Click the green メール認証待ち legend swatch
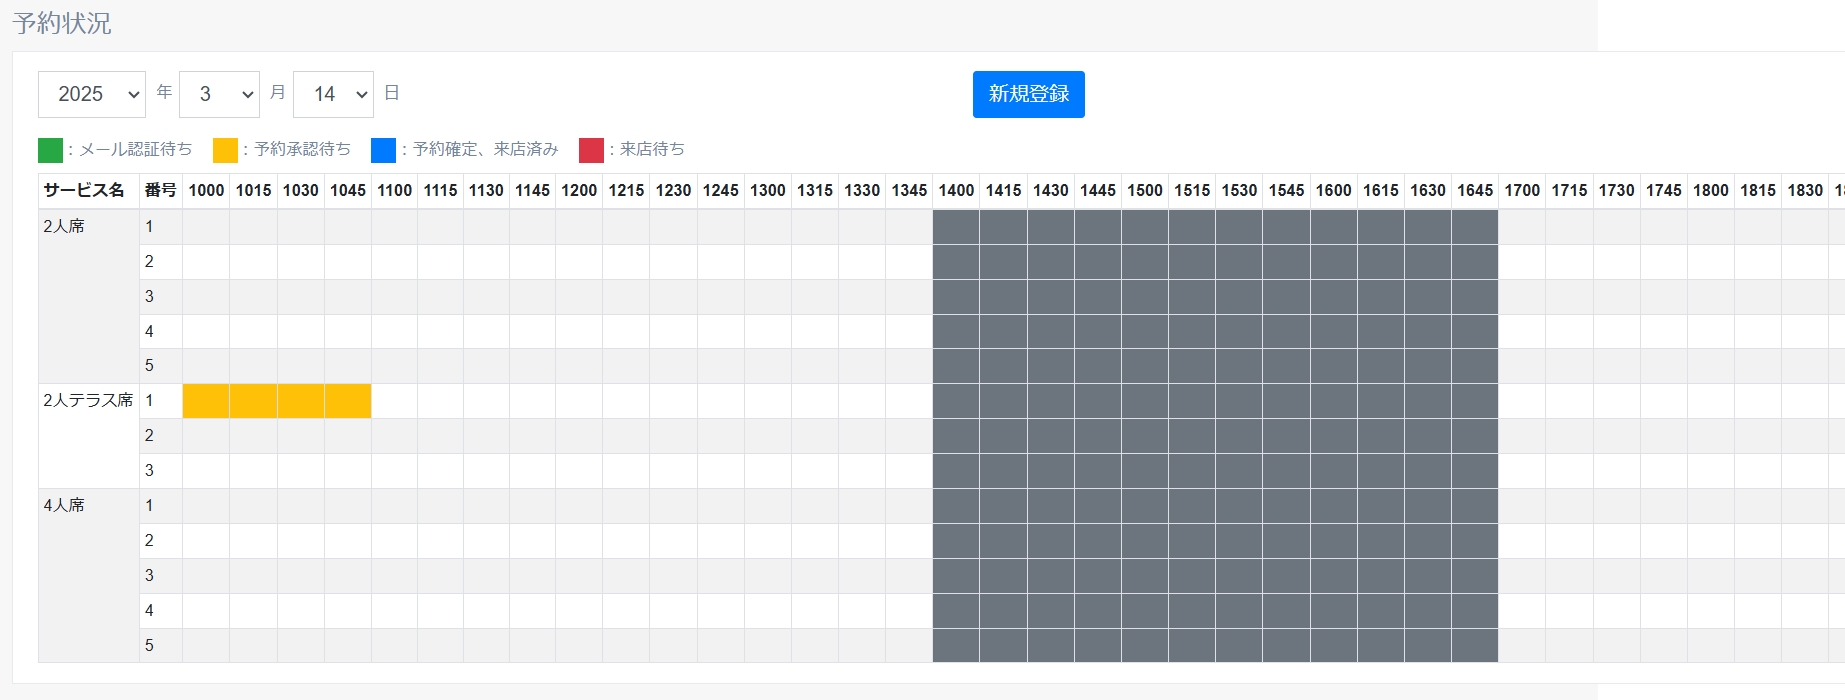 tap(50, 150)
